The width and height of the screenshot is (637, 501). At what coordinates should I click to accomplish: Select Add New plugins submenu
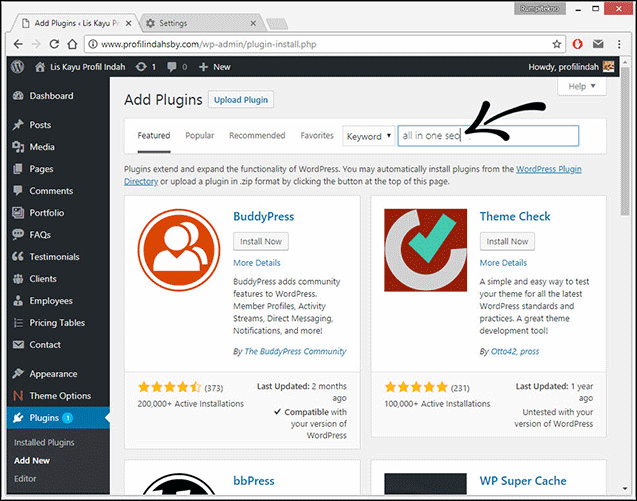point(32,460)
